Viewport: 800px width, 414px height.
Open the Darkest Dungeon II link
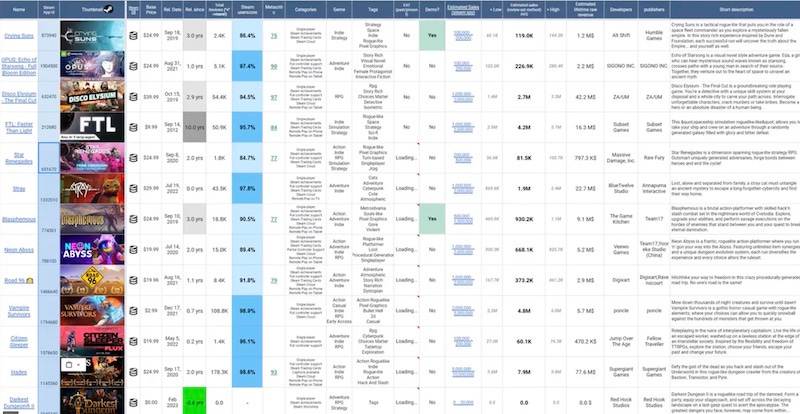[19, 403]
